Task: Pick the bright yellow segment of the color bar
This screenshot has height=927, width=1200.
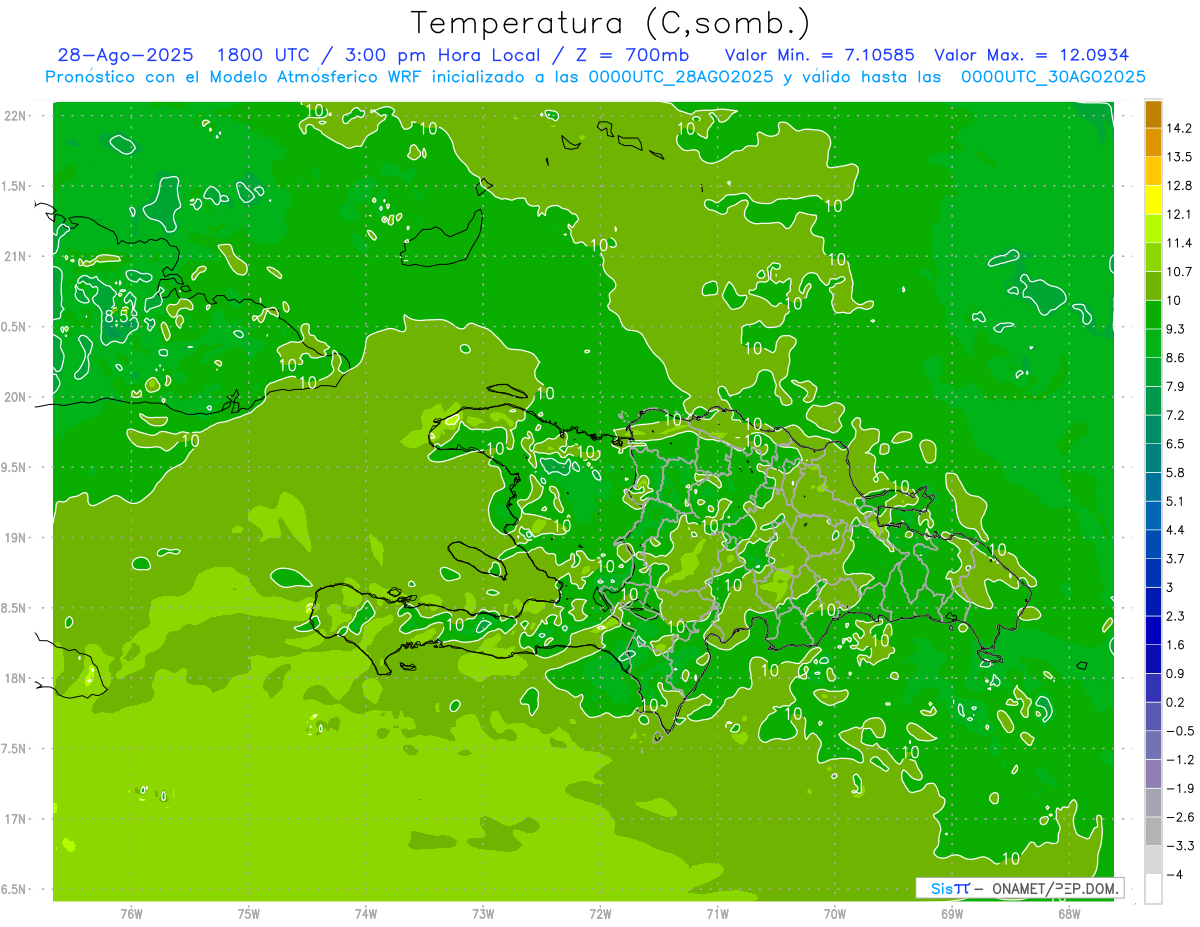Action: 1153,200
